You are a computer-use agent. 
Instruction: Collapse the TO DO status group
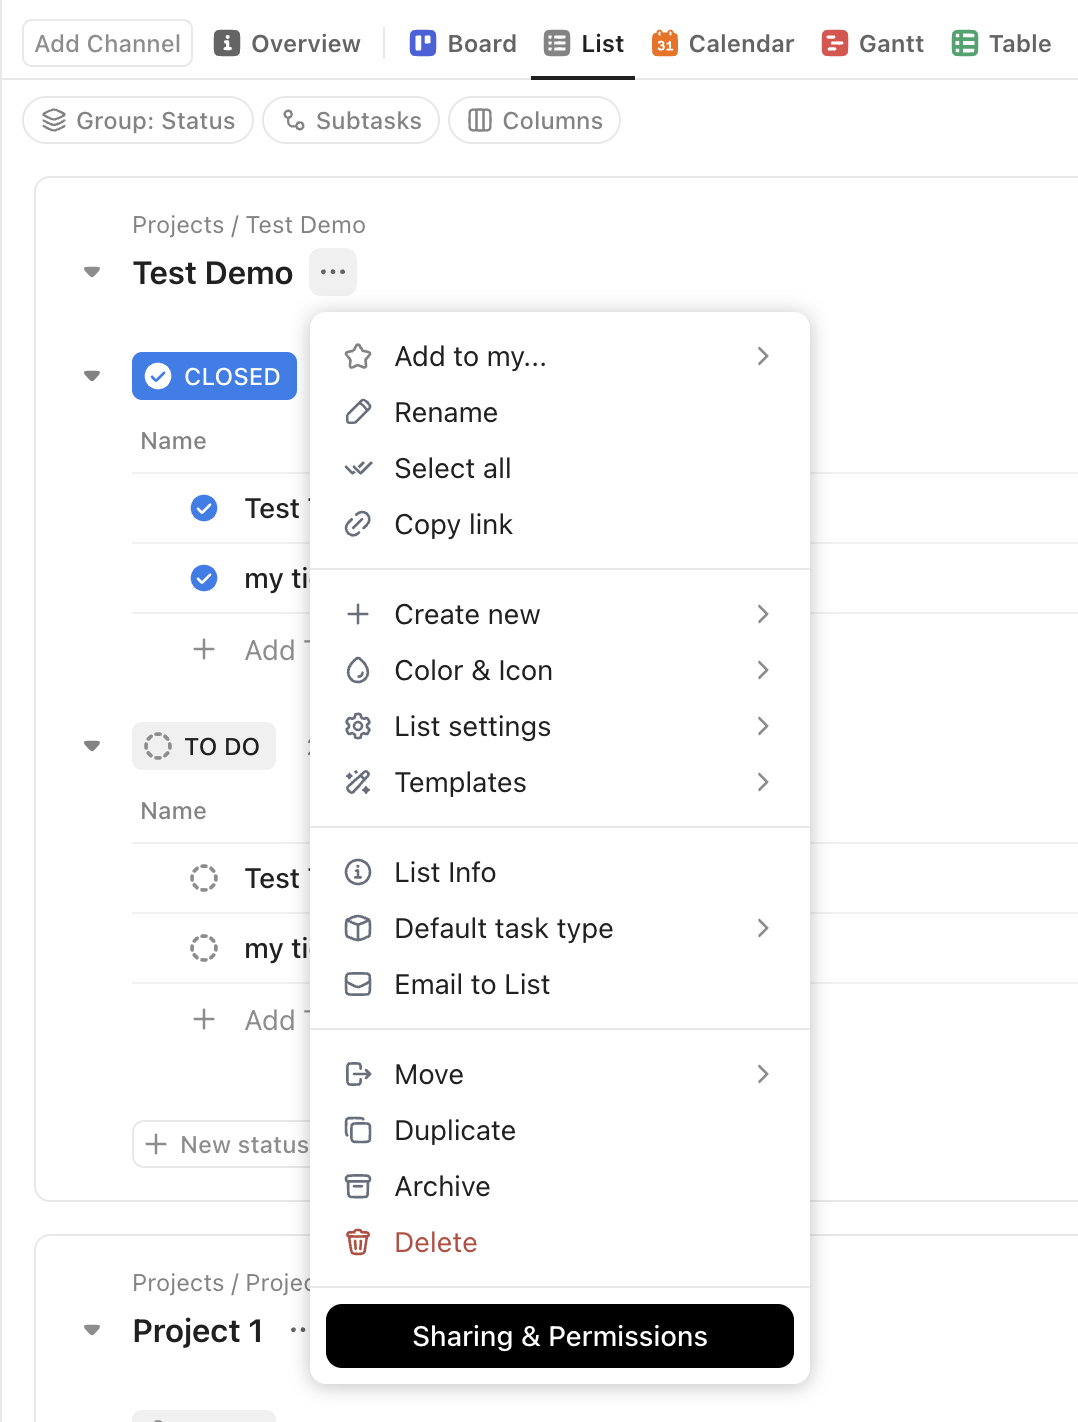(92, 746)
